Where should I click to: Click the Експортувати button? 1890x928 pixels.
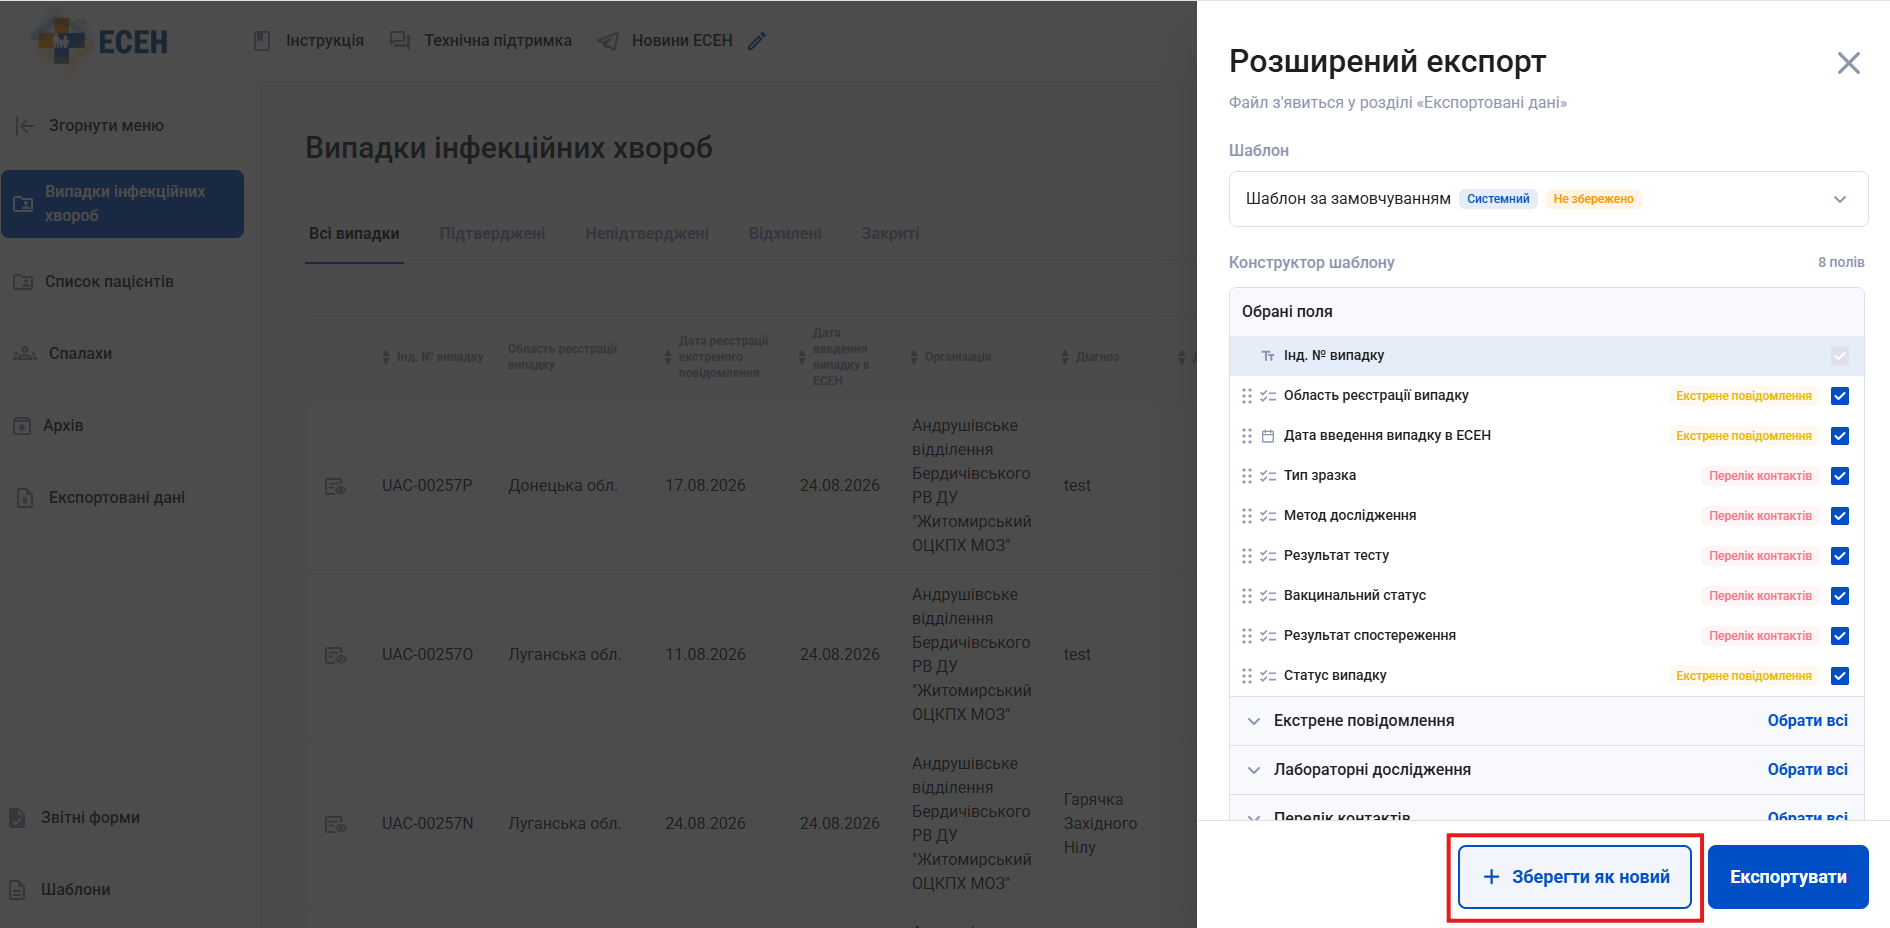[1788, 877]
